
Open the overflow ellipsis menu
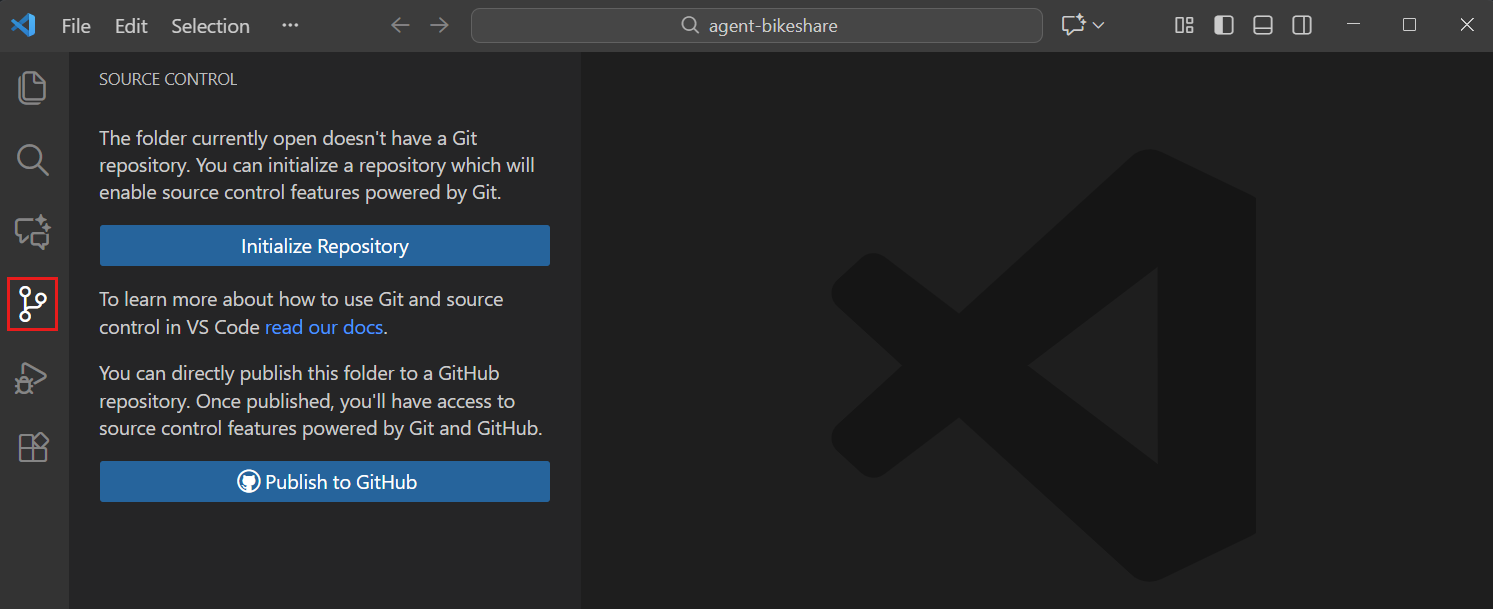coord(290,25)
